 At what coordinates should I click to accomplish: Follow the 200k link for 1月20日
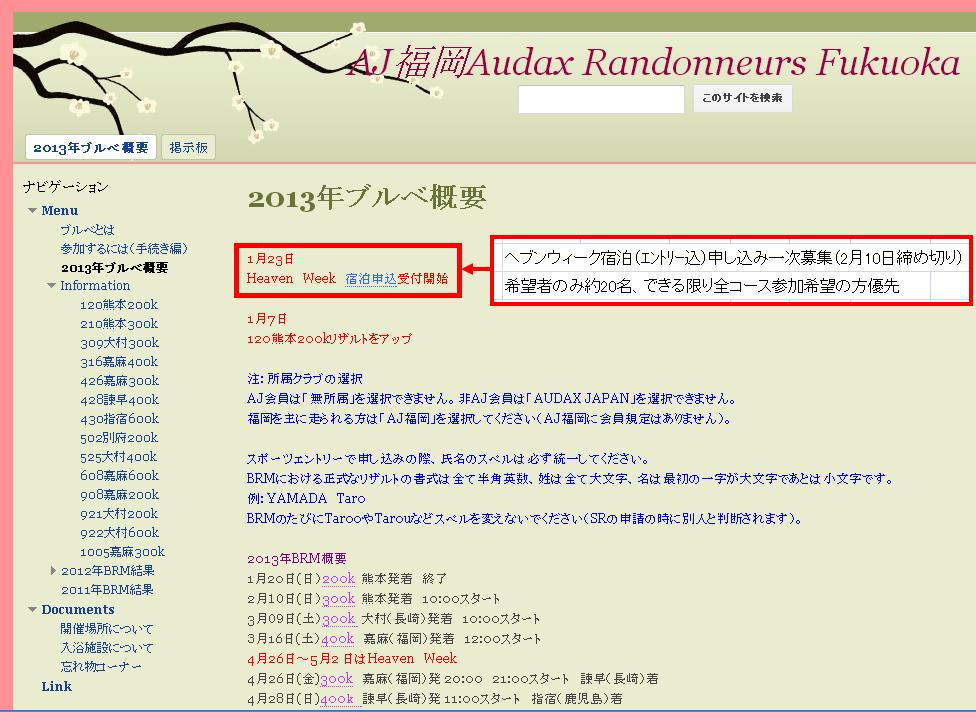[339, 579]
